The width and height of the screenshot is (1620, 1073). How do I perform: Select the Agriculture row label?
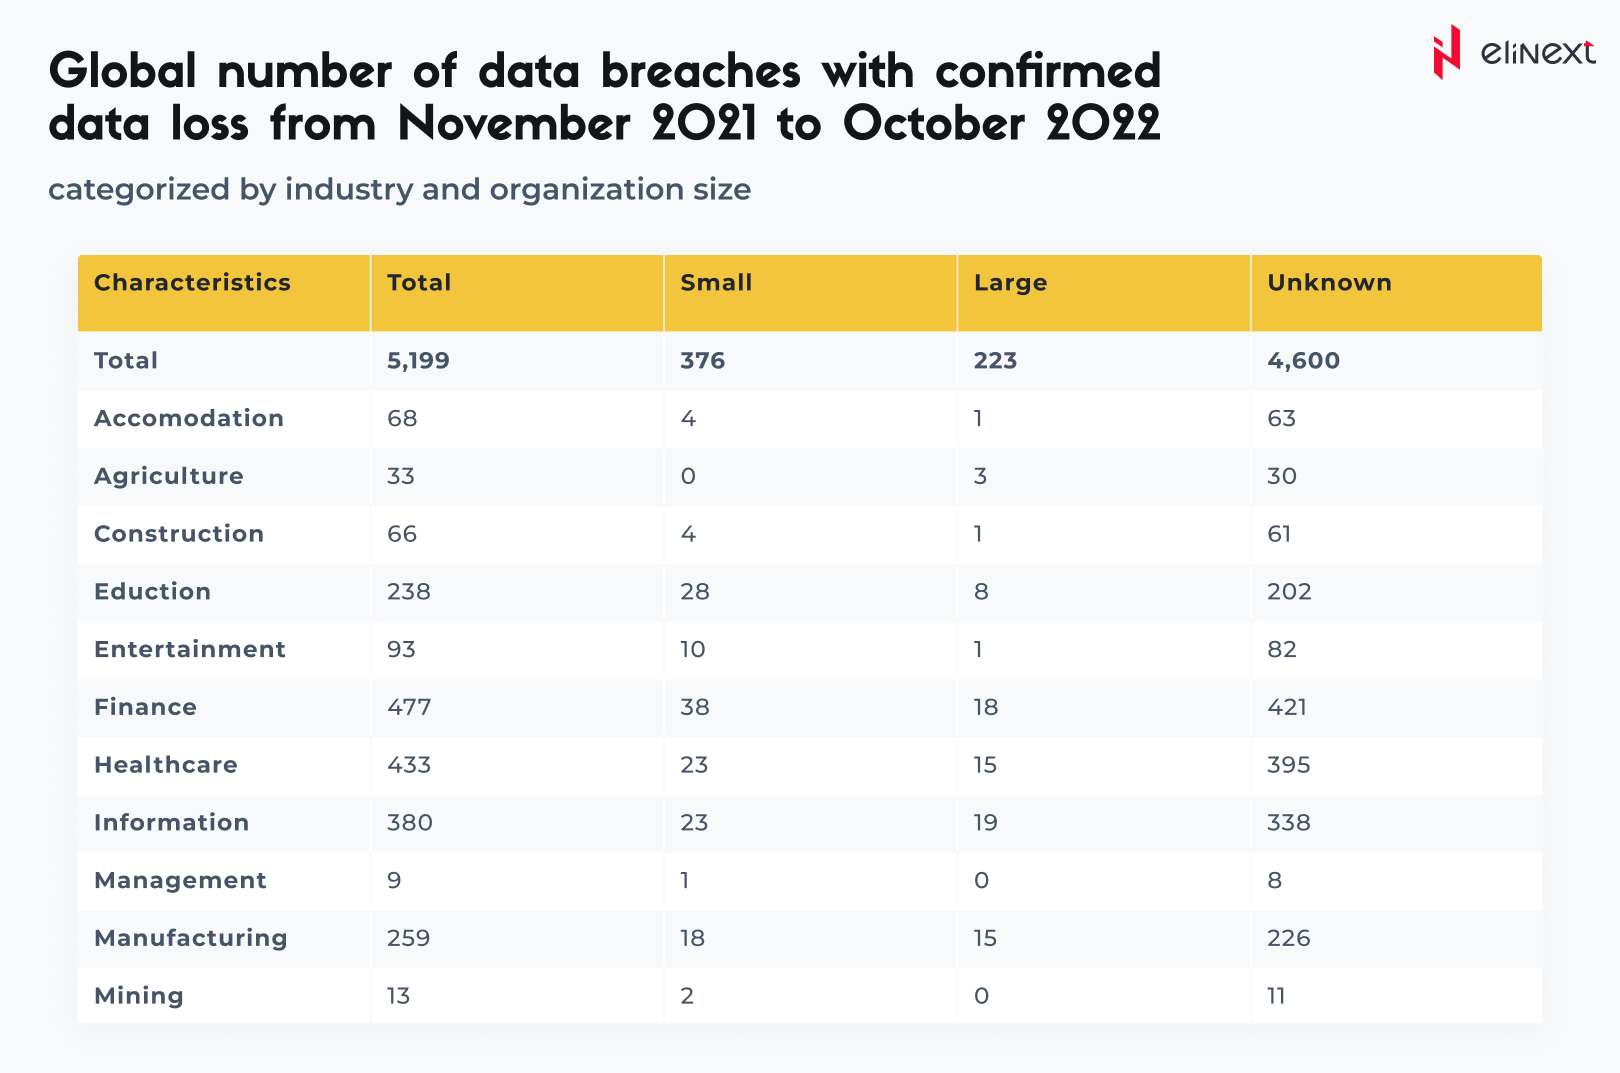coord(169,476)
